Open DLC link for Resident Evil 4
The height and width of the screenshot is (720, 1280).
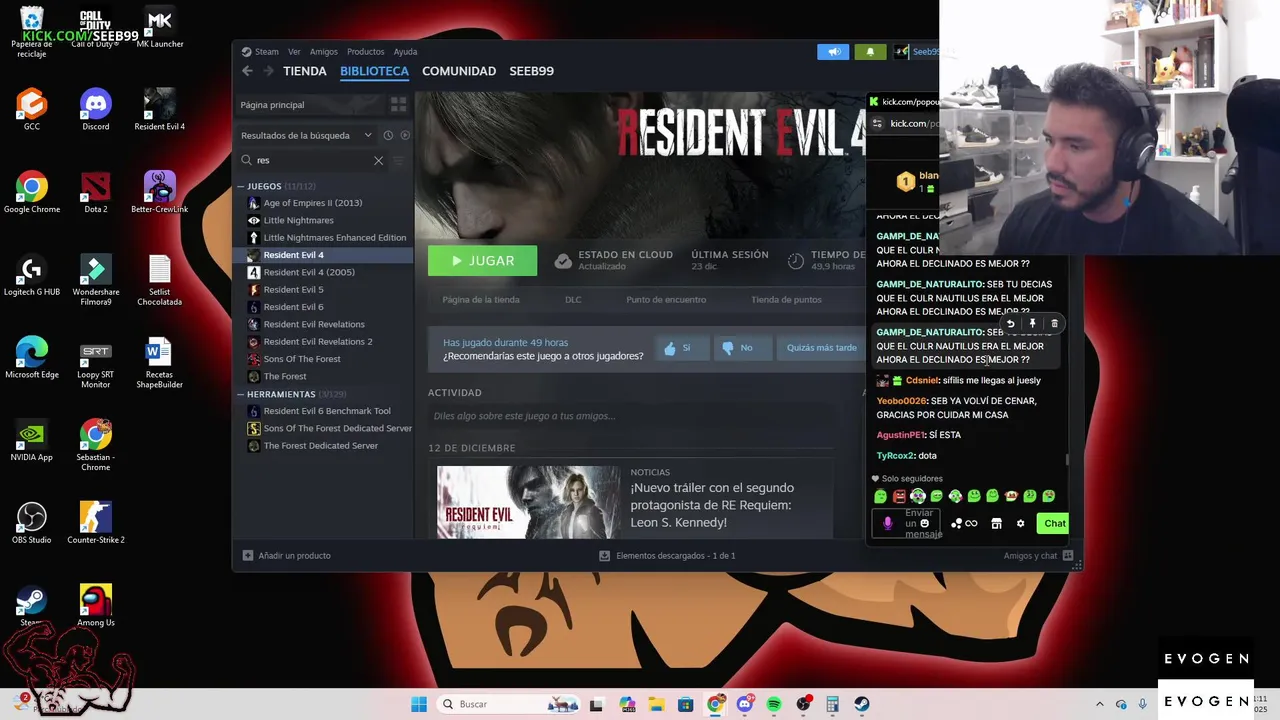[x=573, y=300]
